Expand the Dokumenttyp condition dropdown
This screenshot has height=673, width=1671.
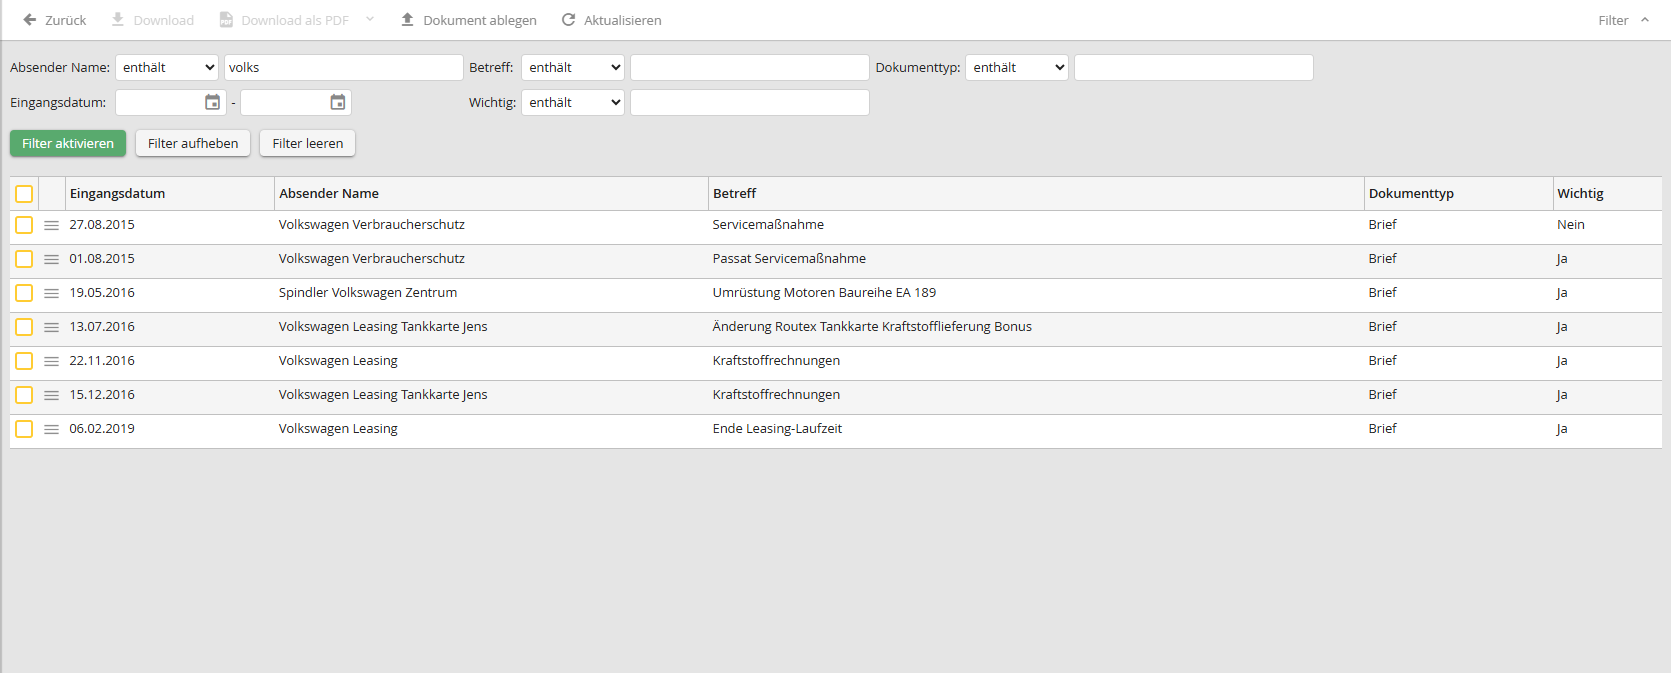pyautogui.click(x=1016, y=68)
